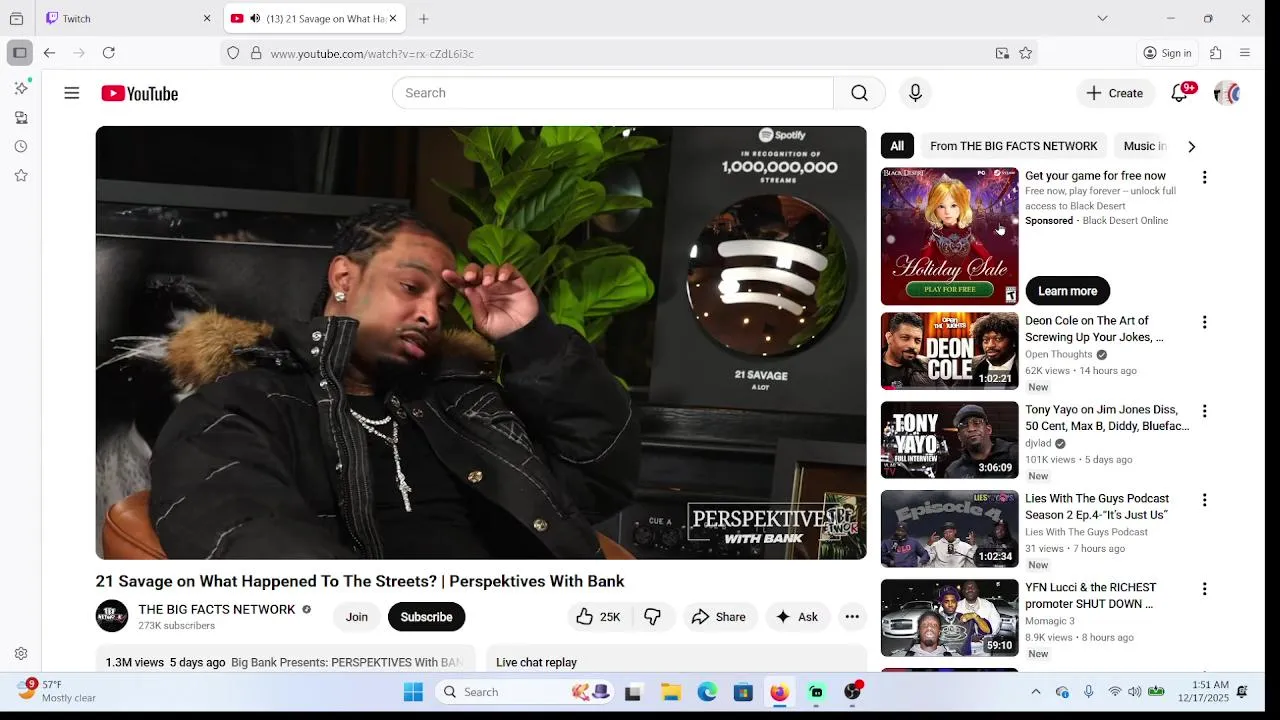
Task: Open sidebar AI chatbot sparkle icon
Action: [21, 88]
